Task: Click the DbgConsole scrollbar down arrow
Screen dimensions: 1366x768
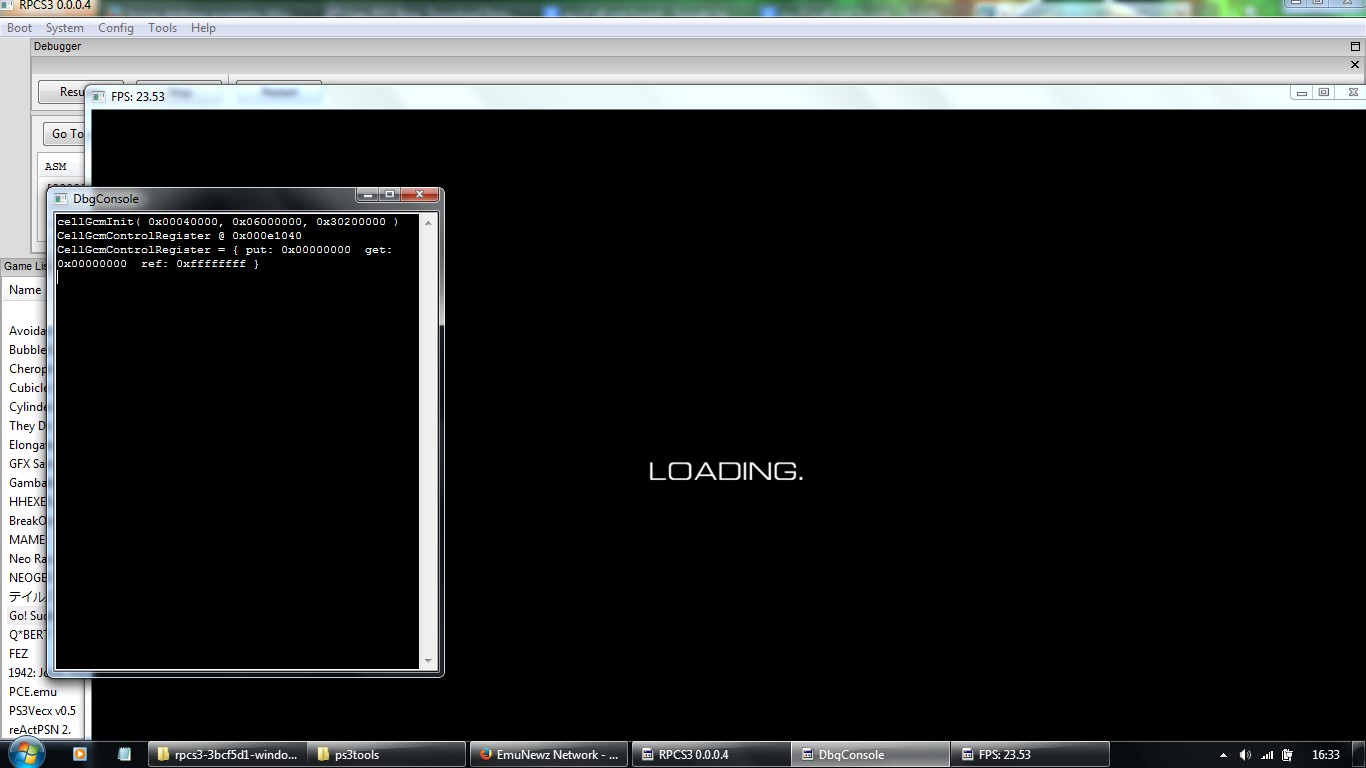Action: pyautogui.click(x=428, y=661)
